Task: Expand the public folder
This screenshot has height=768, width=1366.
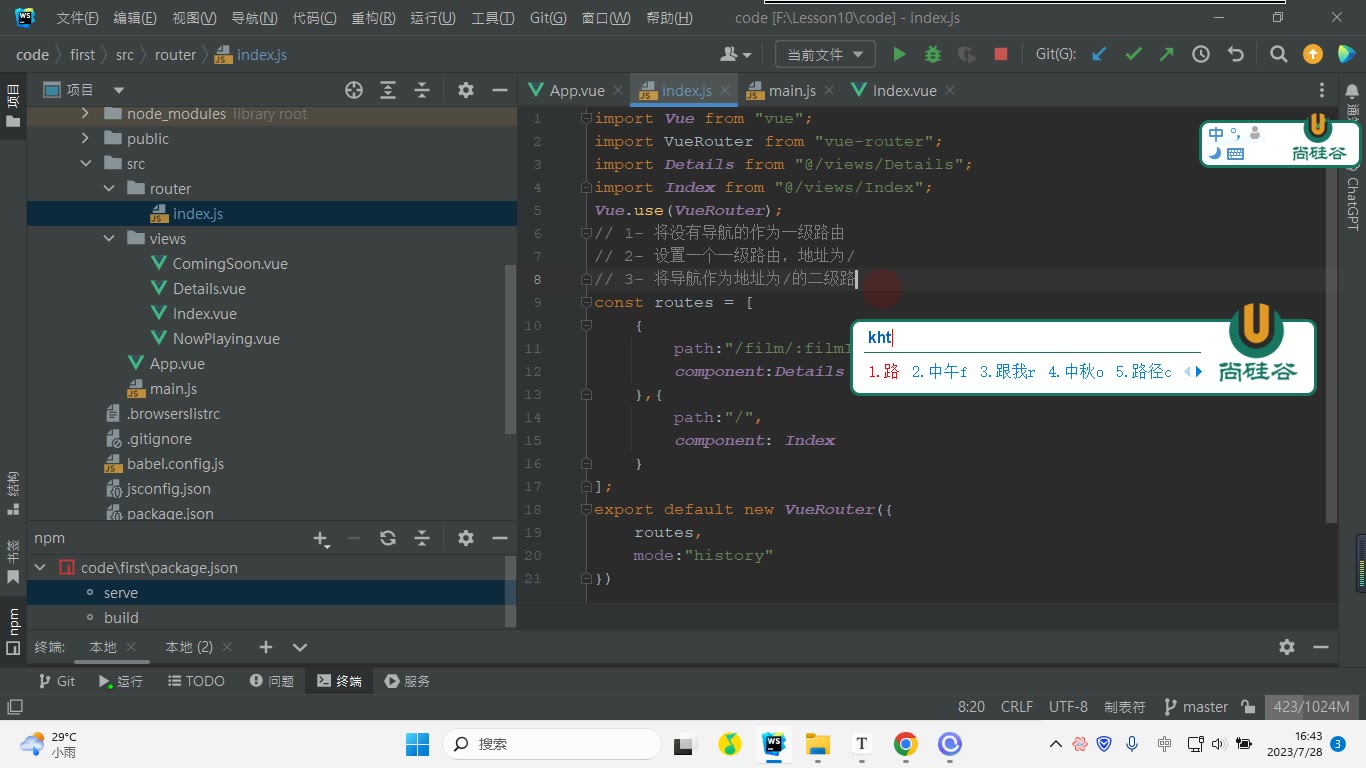Action: coord(85,139)
